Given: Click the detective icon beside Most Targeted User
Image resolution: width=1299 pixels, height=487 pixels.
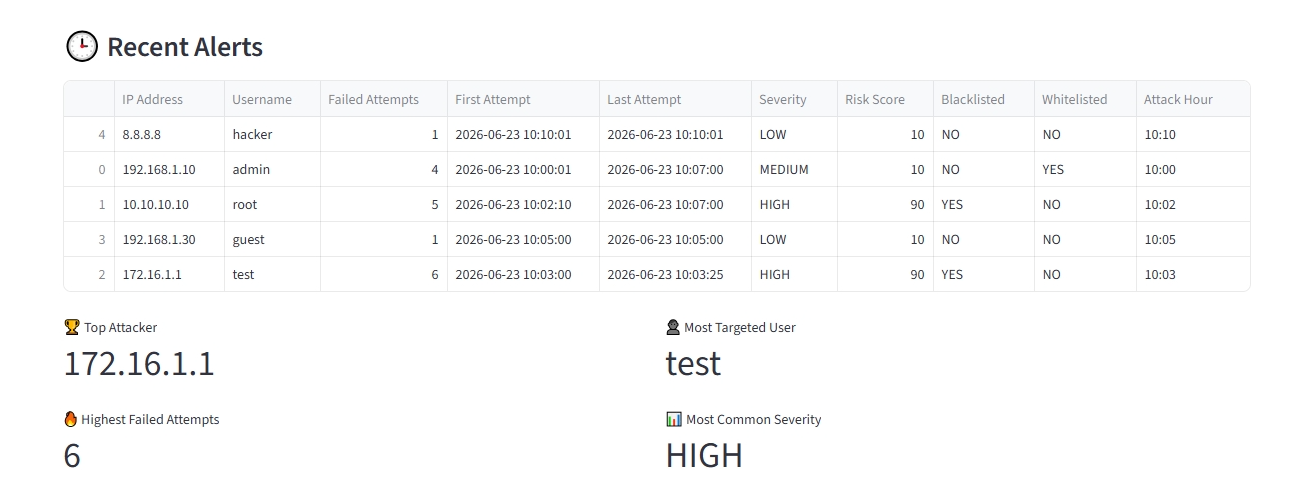Looking at the screenshot, I should pyautogui.click(x=673, y=327).
